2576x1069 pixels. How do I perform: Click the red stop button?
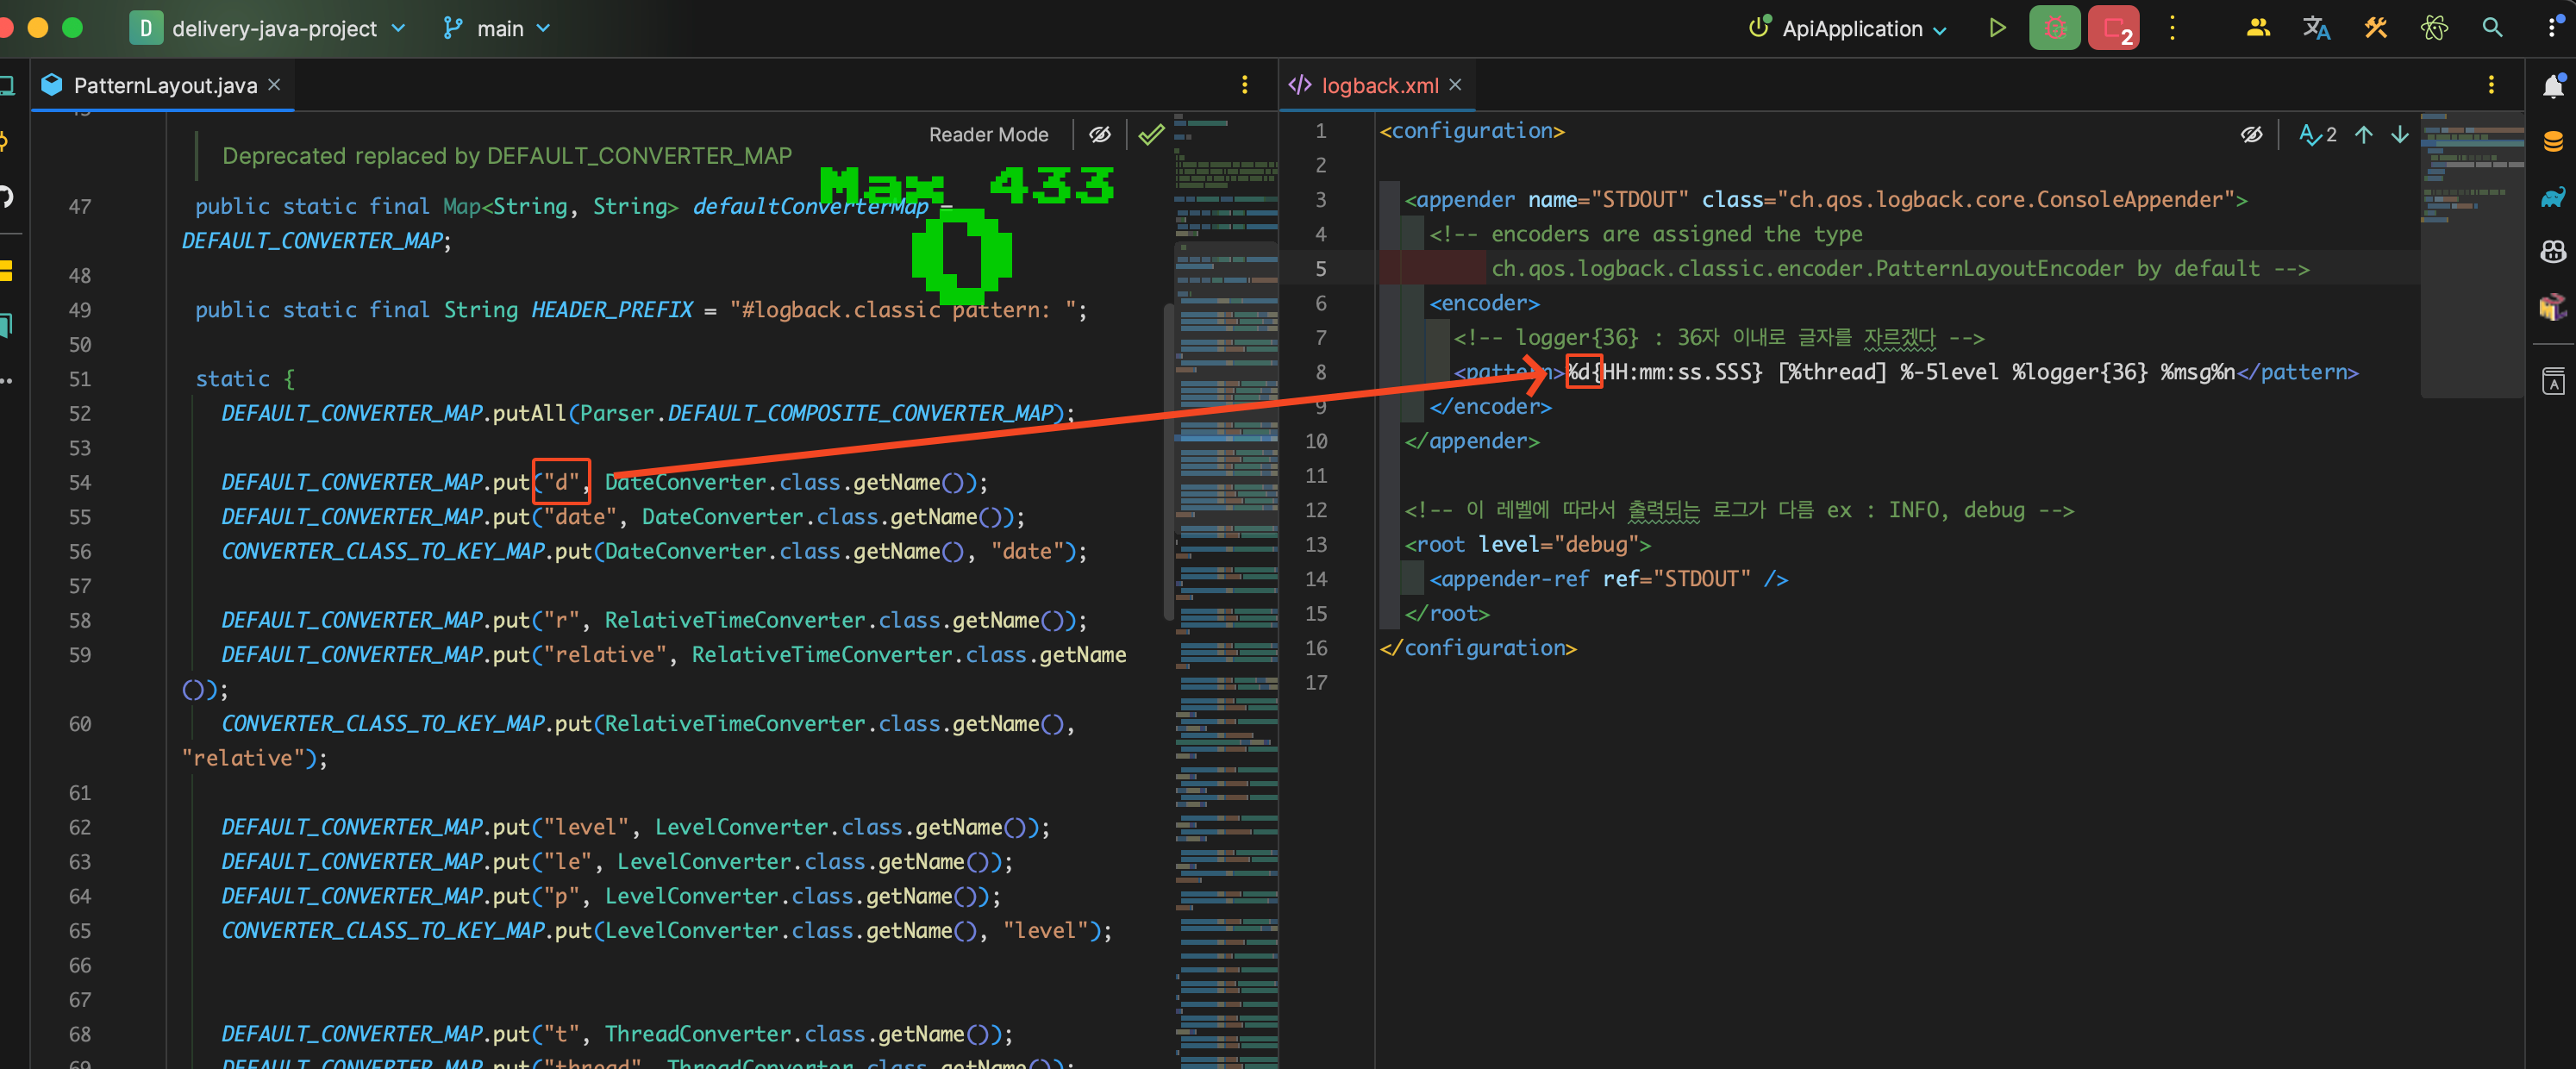pos(2113,28)
